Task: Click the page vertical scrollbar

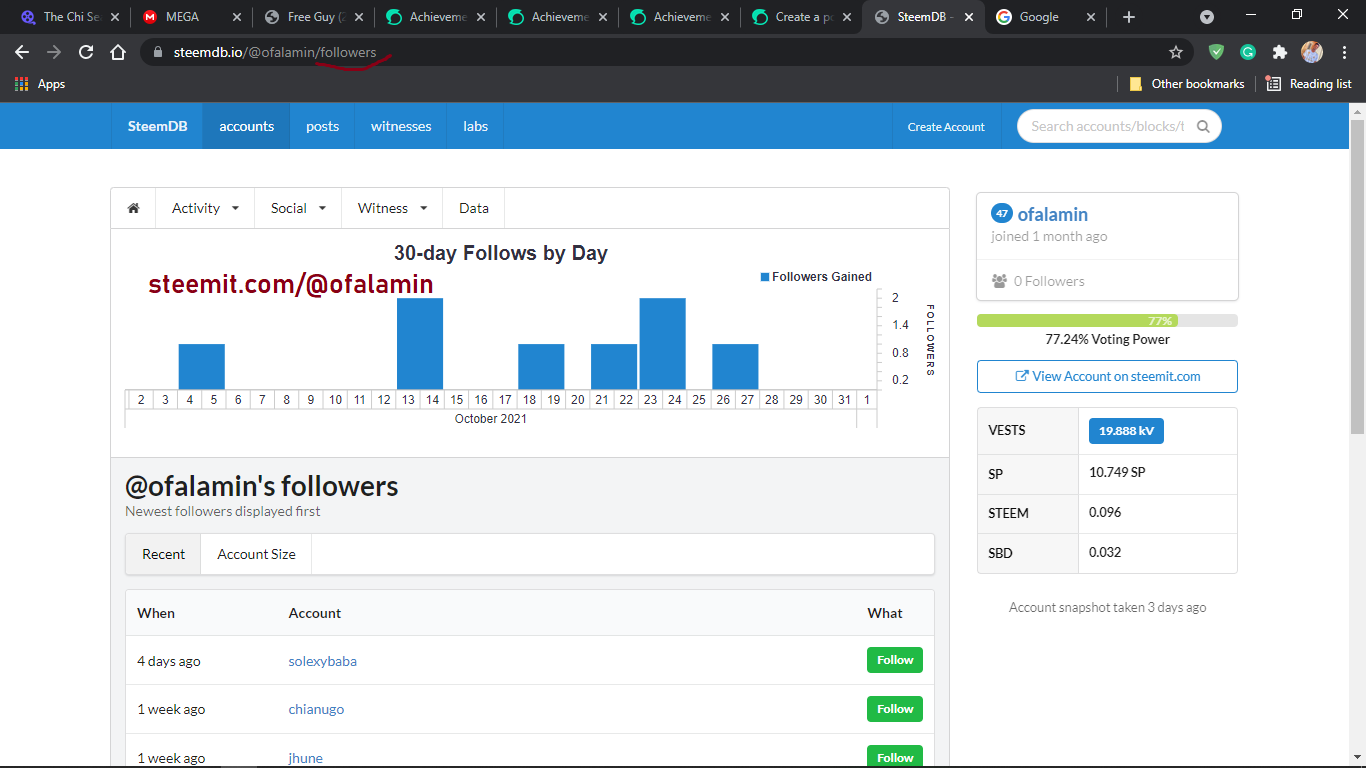Action: [1357, 277]
